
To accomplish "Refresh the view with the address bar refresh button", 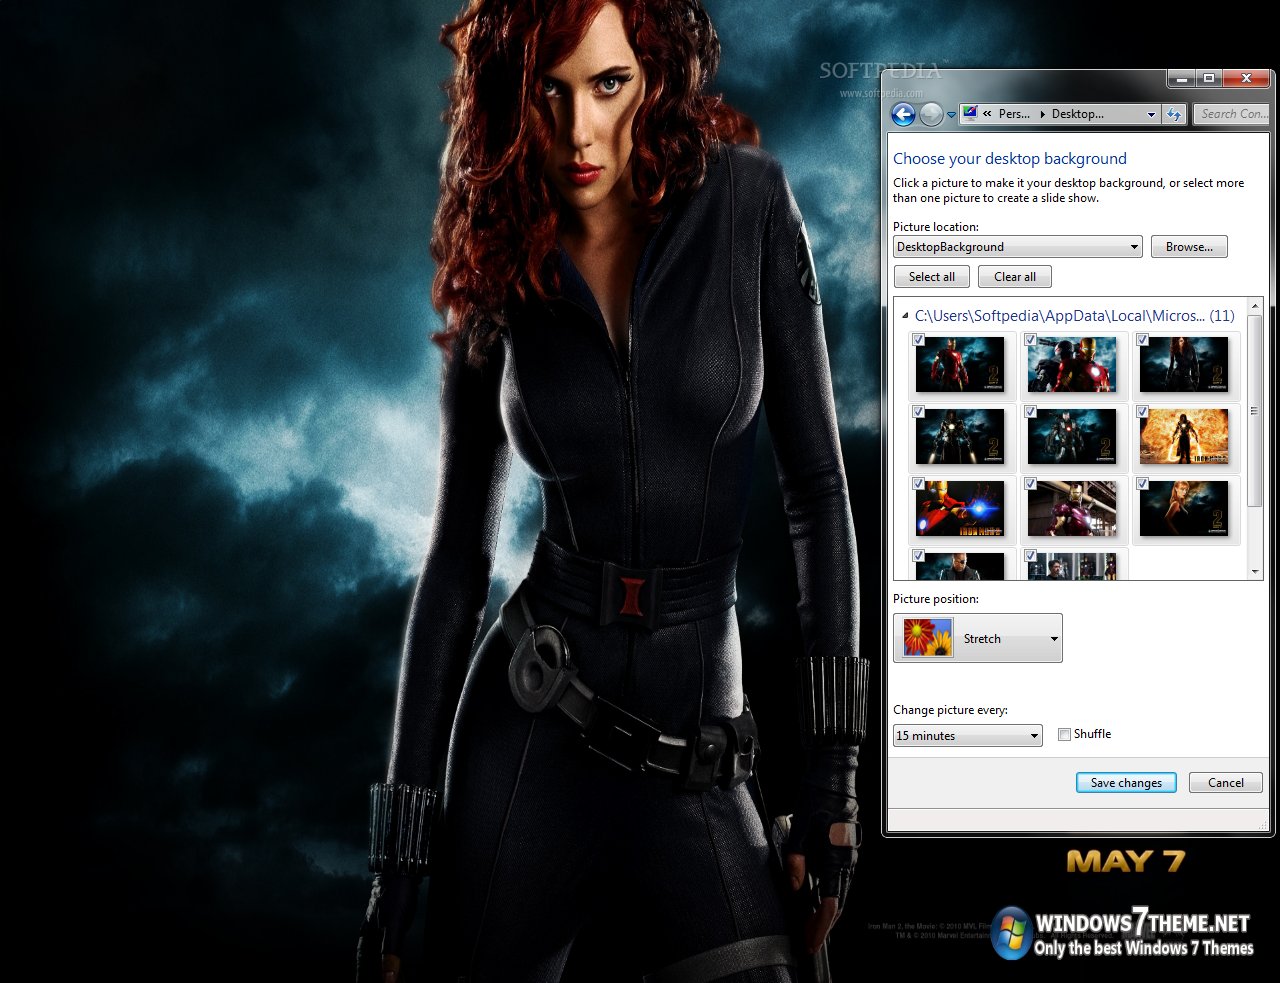I will (1174, 114).
